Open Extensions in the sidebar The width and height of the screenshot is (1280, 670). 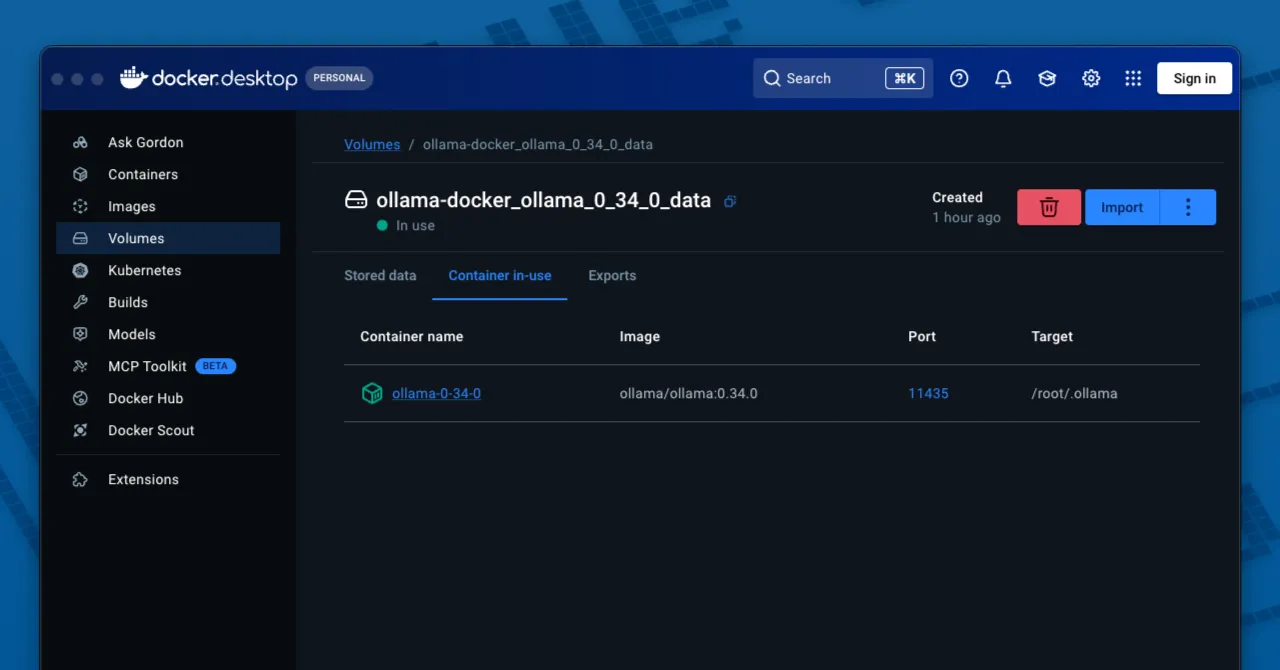click(168, 479)
